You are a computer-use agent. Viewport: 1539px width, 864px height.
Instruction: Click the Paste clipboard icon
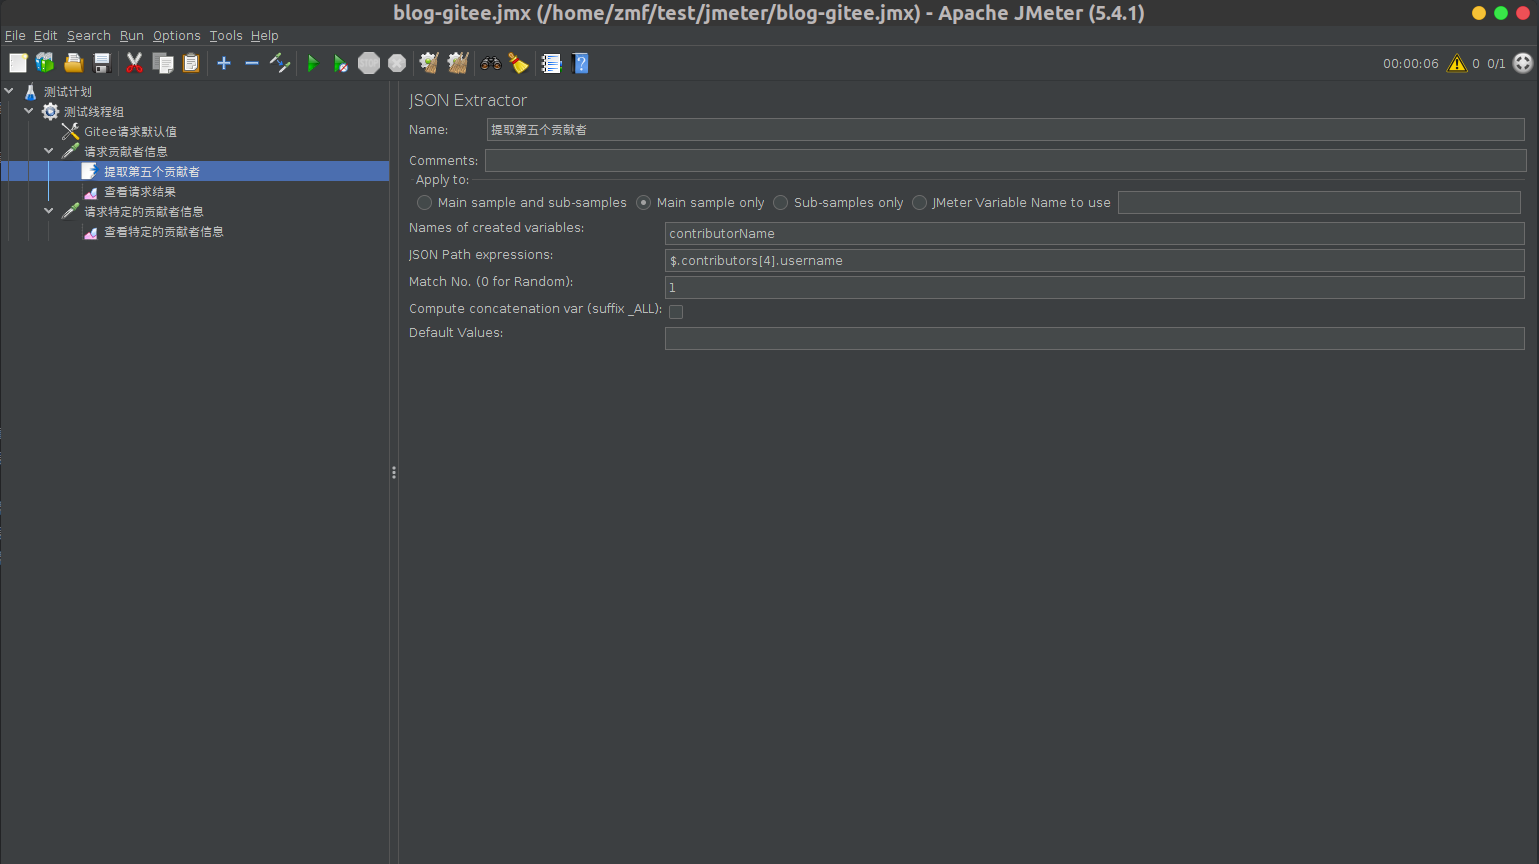[191, 63]
